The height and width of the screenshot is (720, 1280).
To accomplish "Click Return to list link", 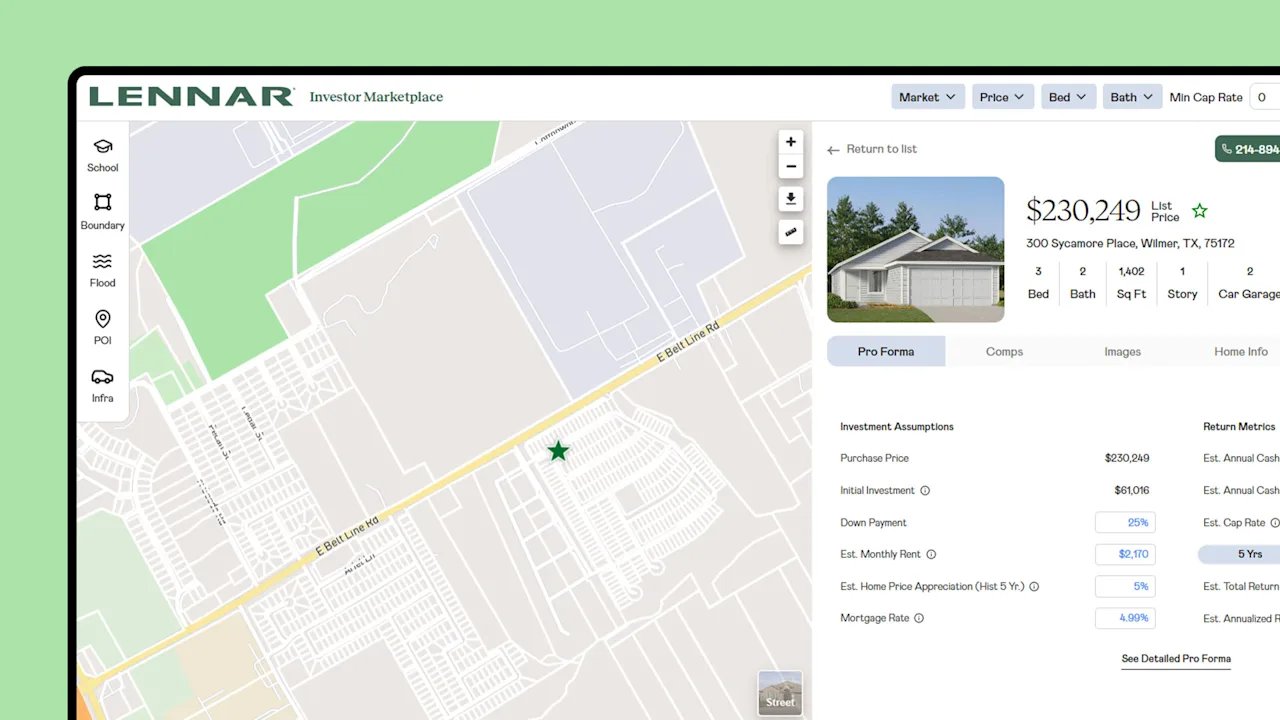I will point(872,149).
